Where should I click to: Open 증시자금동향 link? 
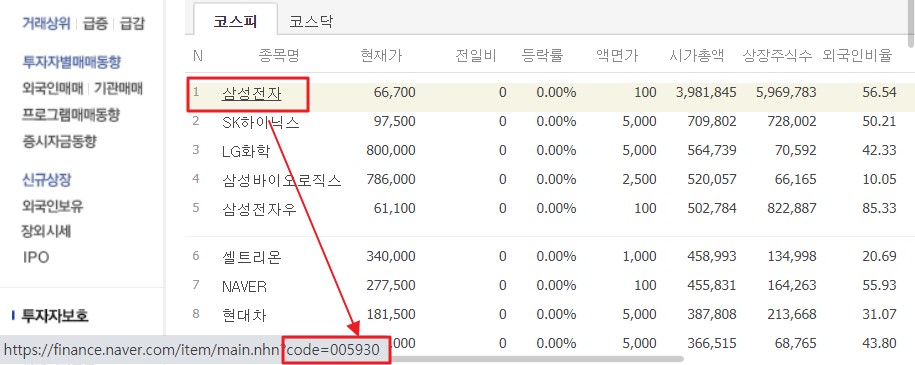pos(59,141)
